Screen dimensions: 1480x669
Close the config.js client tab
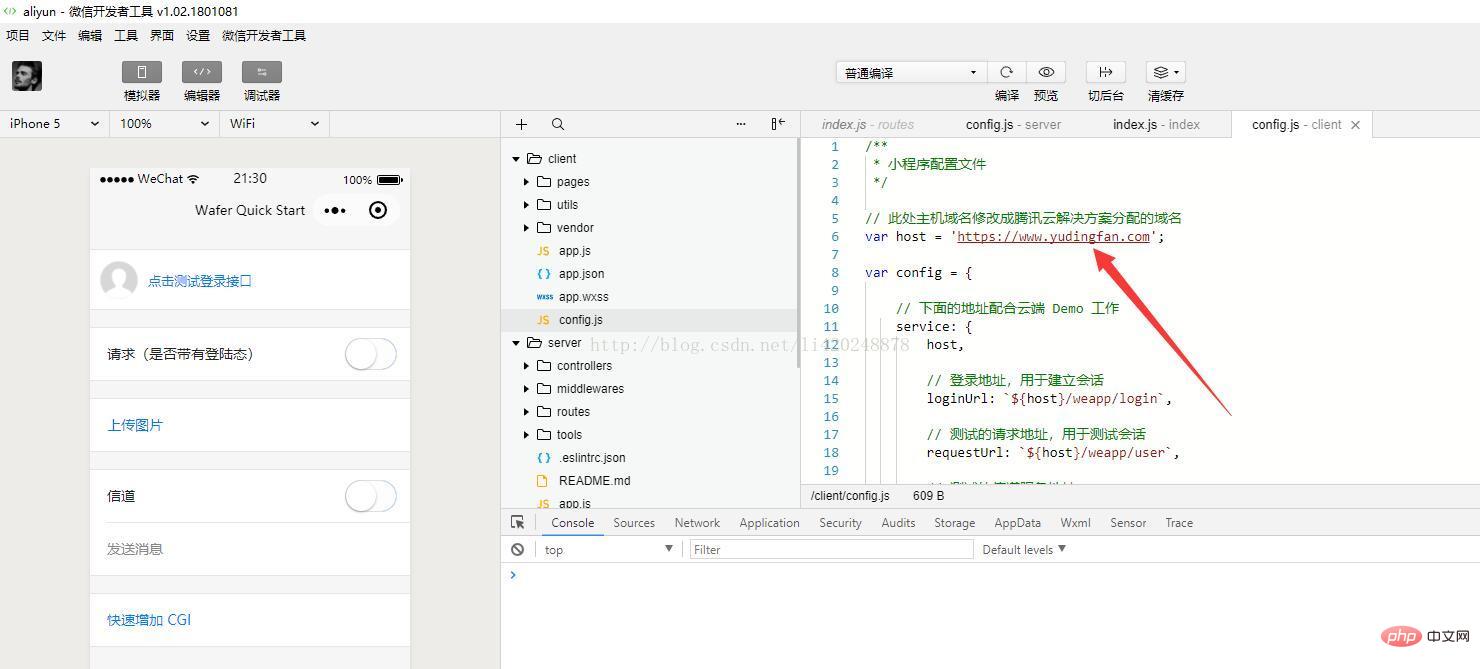pos(1356,125)
